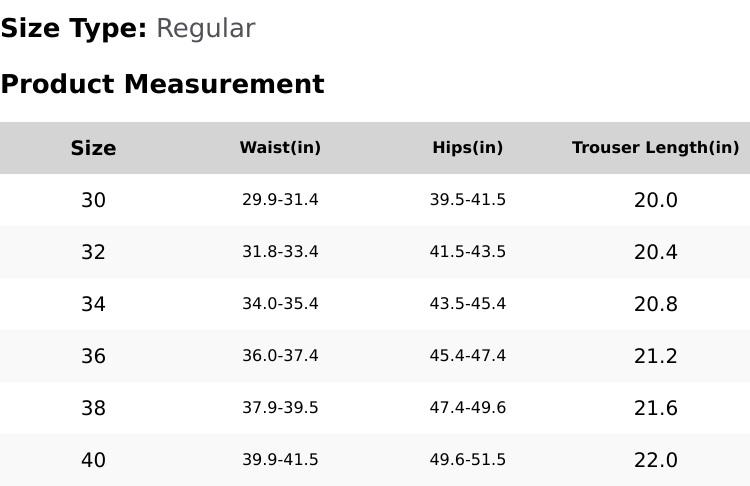Viewport: 750px width, 486px height.
Task: Click hips value 41.5-43.5
Action: pos(468,252)
